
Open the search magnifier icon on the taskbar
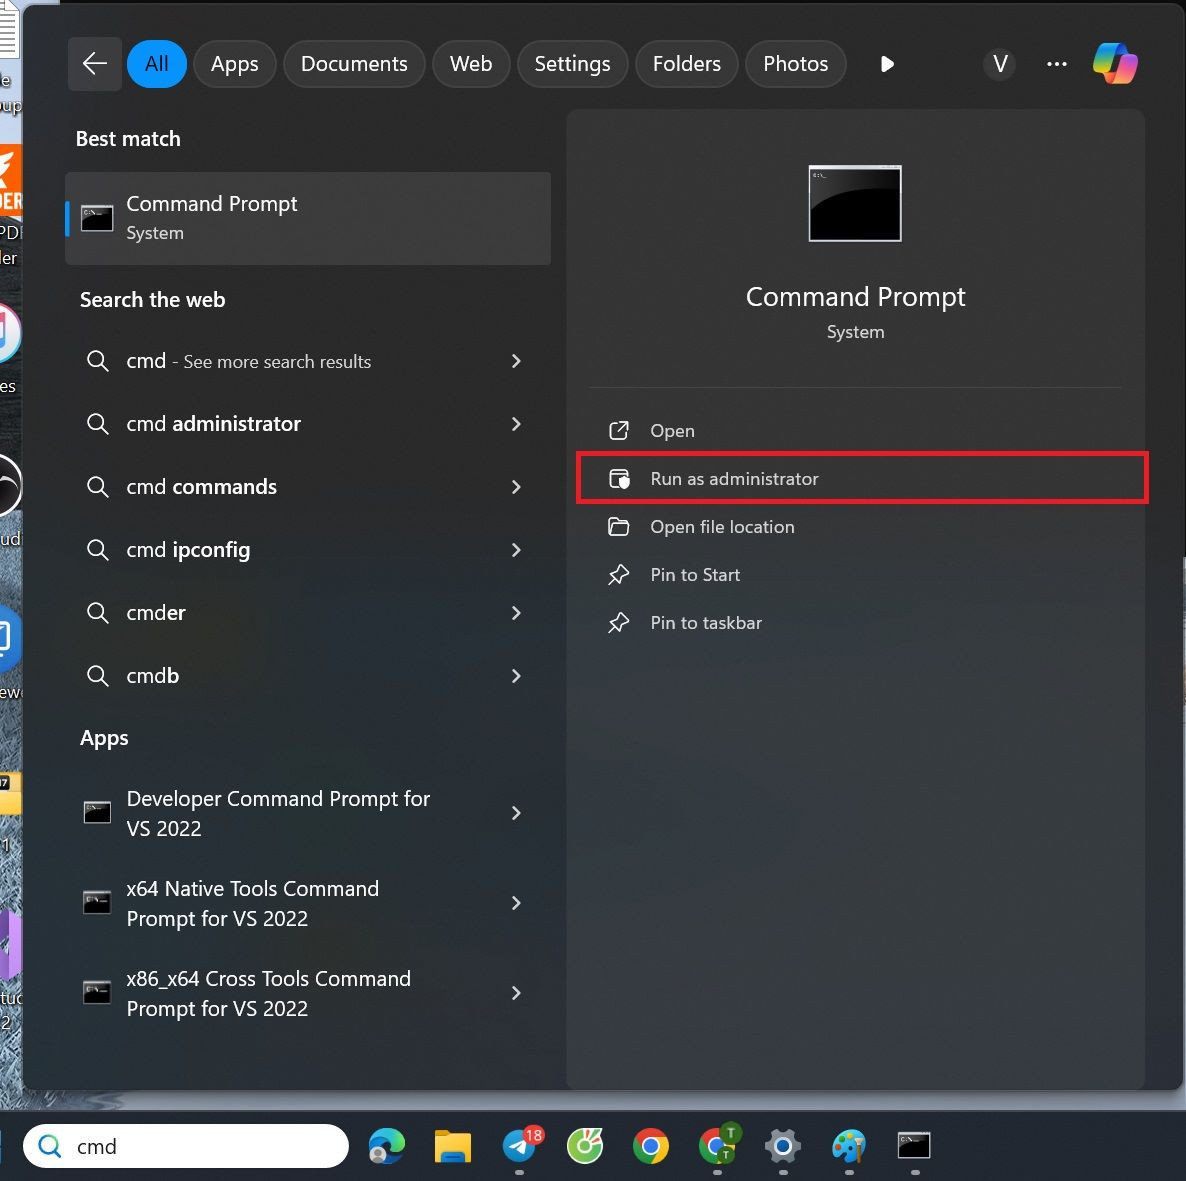[47, 1146]
